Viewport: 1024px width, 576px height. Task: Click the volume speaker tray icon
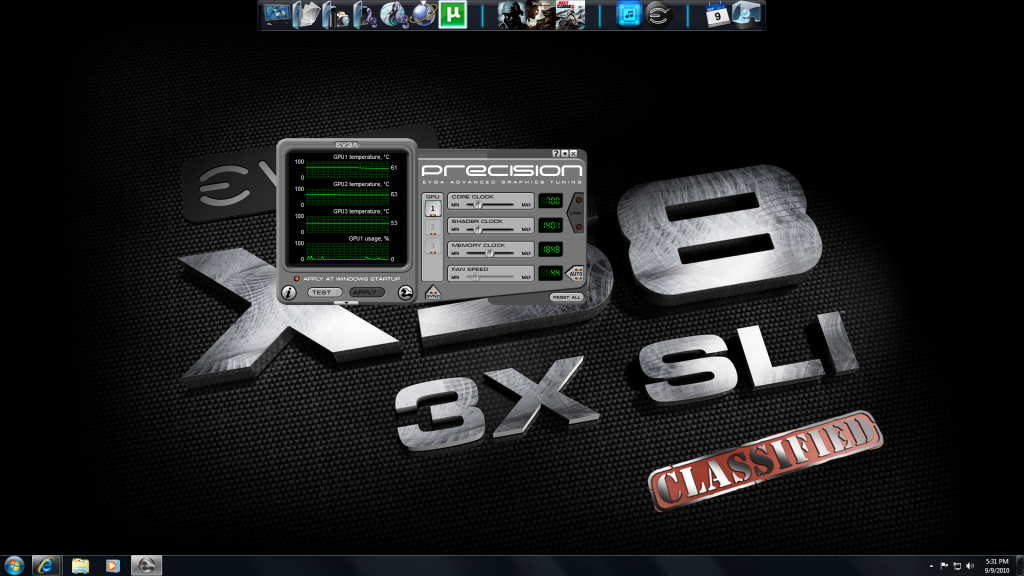[970, 566]
